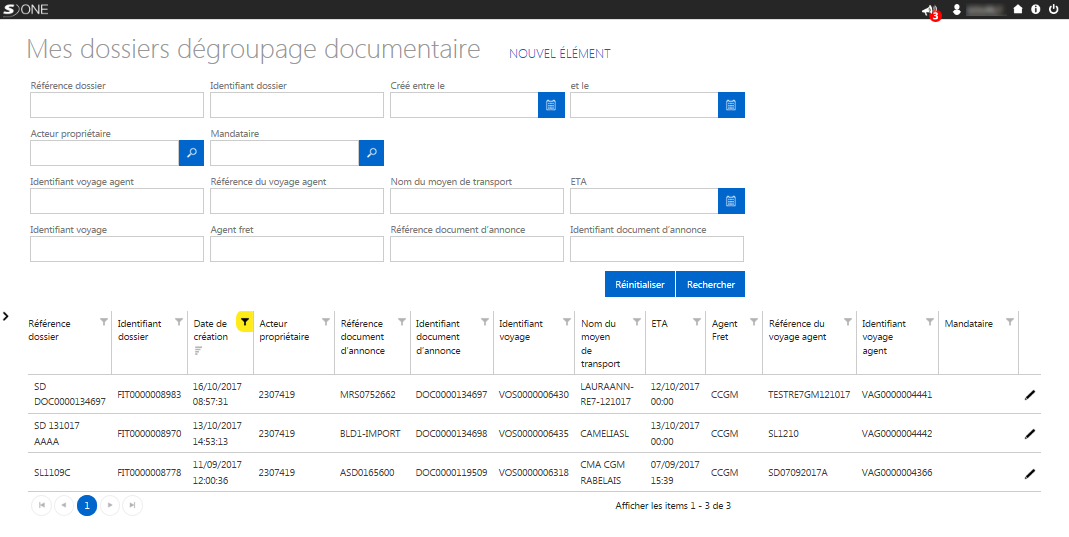The image size is (1069, 537).
Task: Open notifications megaphone icon with badge
Action: click(930, 11)
